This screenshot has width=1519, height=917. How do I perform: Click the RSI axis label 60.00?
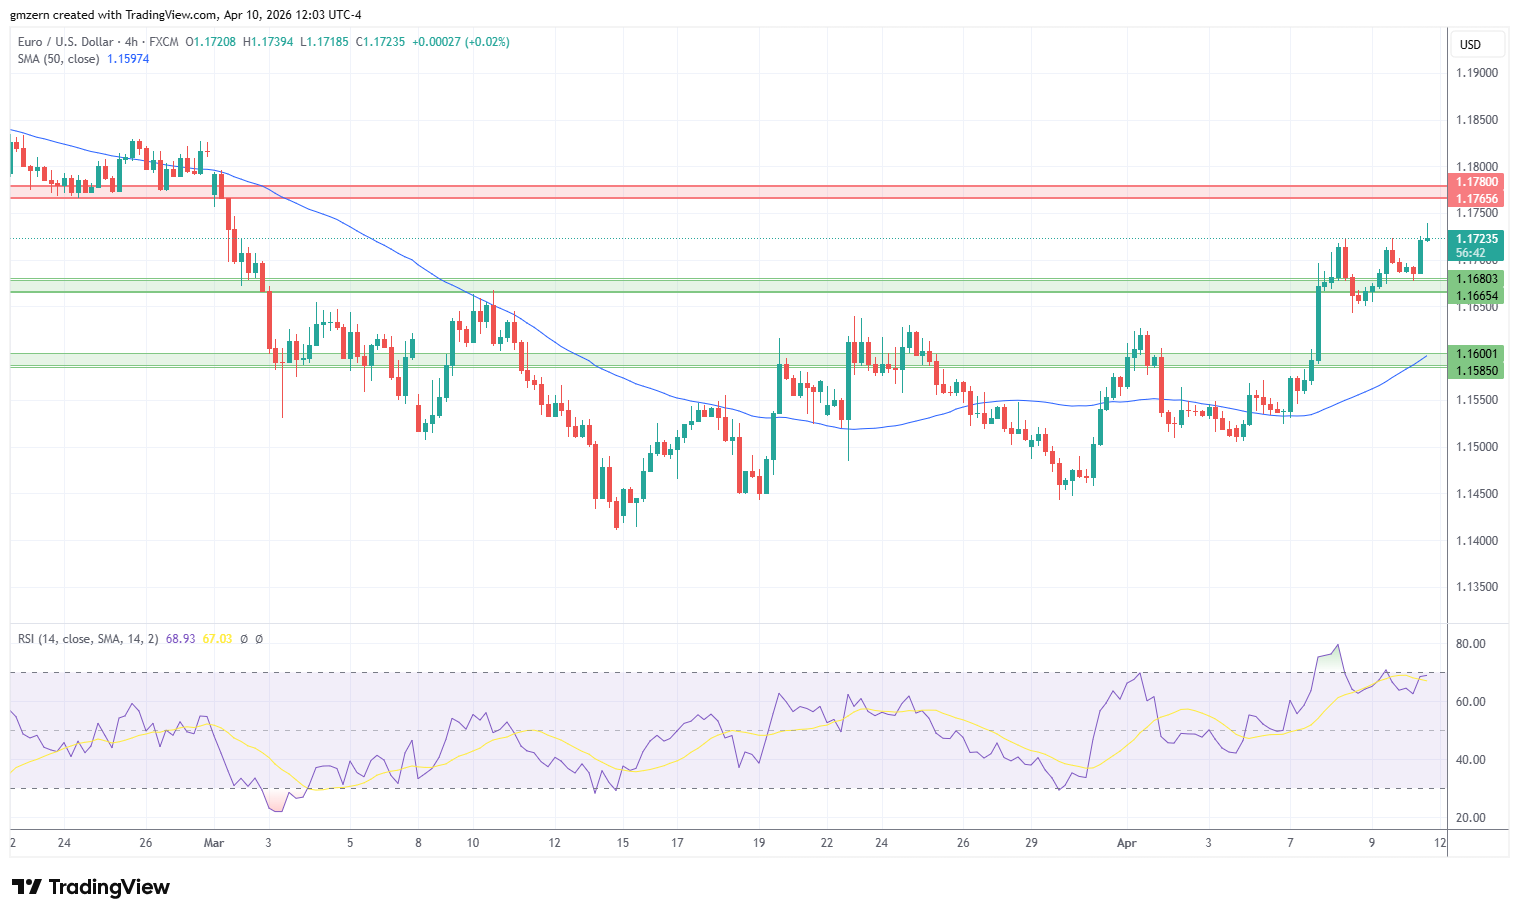coord(1470,702)
